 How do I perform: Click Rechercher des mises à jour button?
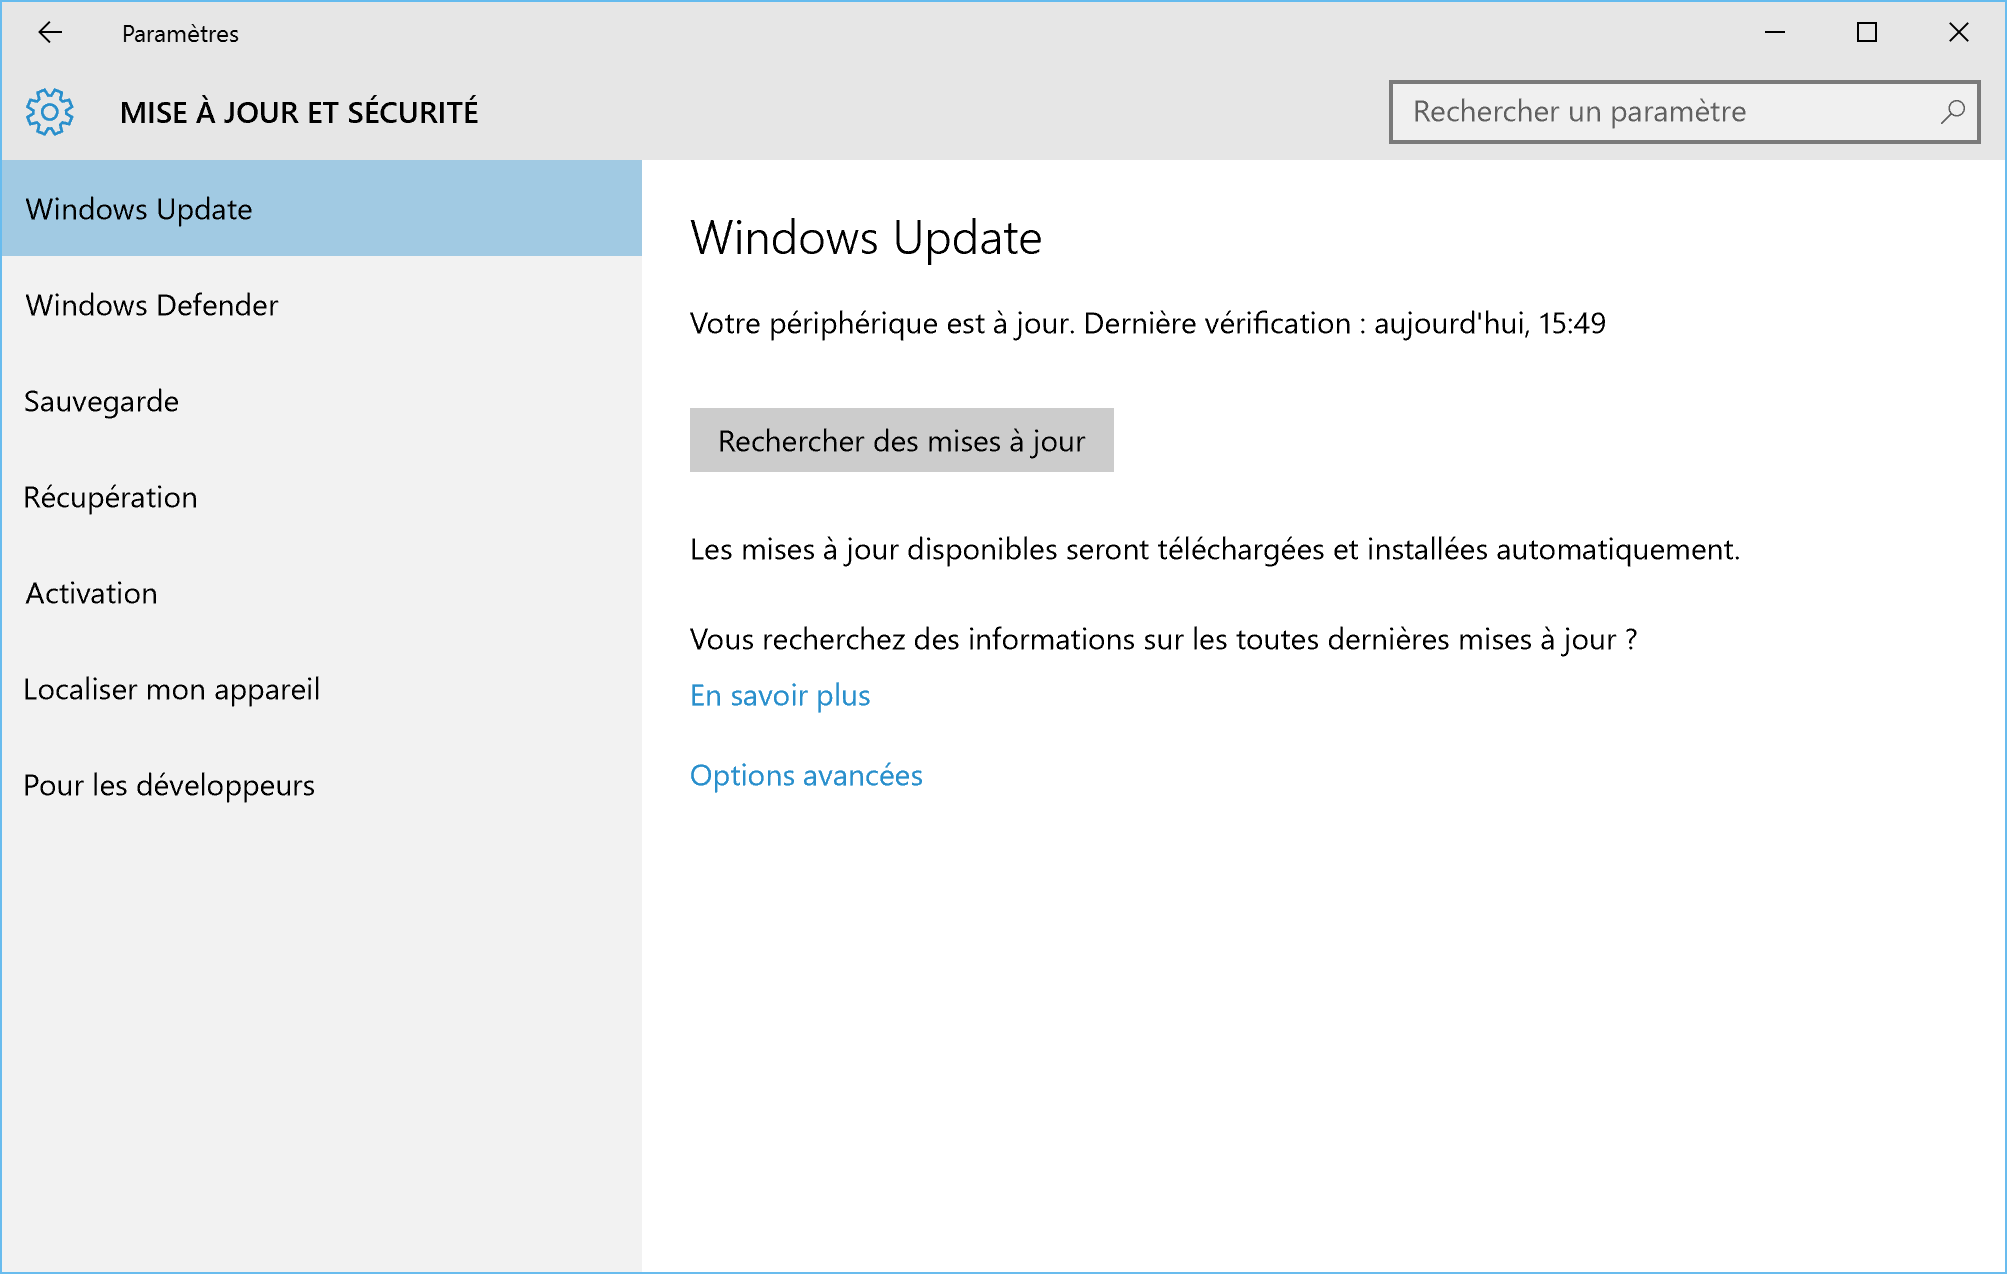(902, 440)
